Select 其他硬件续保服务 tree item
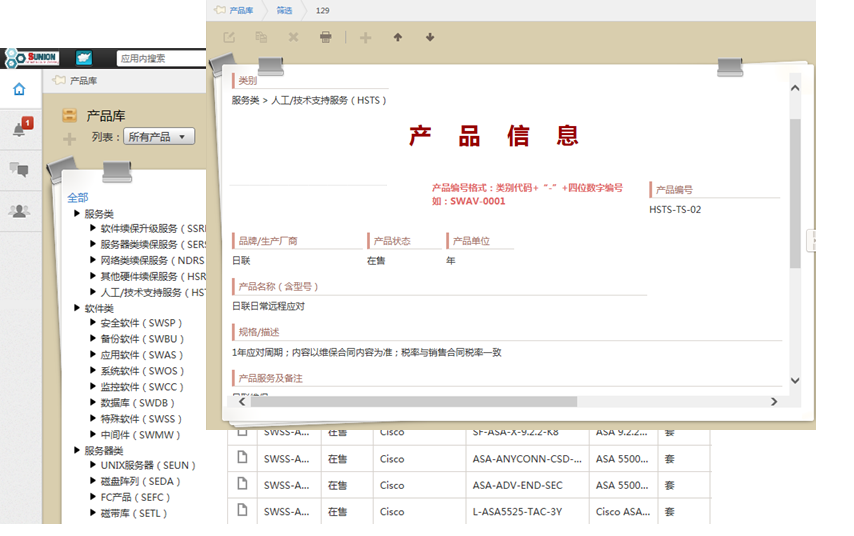Image resolution: width=854 pixels, height=536 pixels. (x=153, y=276)
